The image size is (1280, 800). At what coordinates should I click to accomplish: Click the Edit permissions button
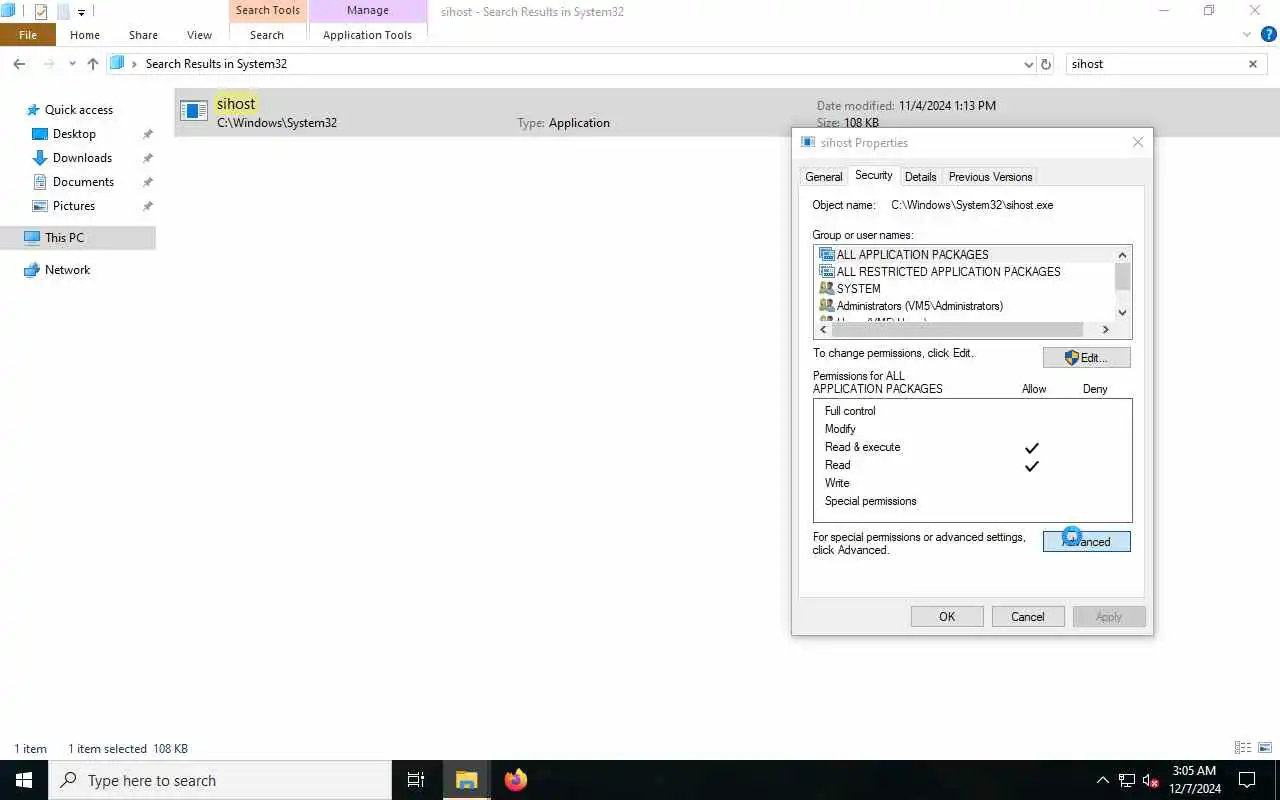pyautogui.click(x=1087, y=357)
